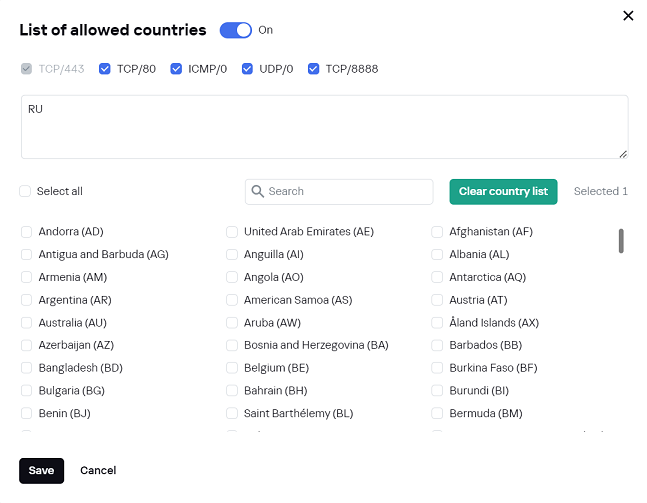Viewport: 647px width, 503px height.
Task: Tick the Bermuda (BM) checkbox
Action: [x=437, y=413]
